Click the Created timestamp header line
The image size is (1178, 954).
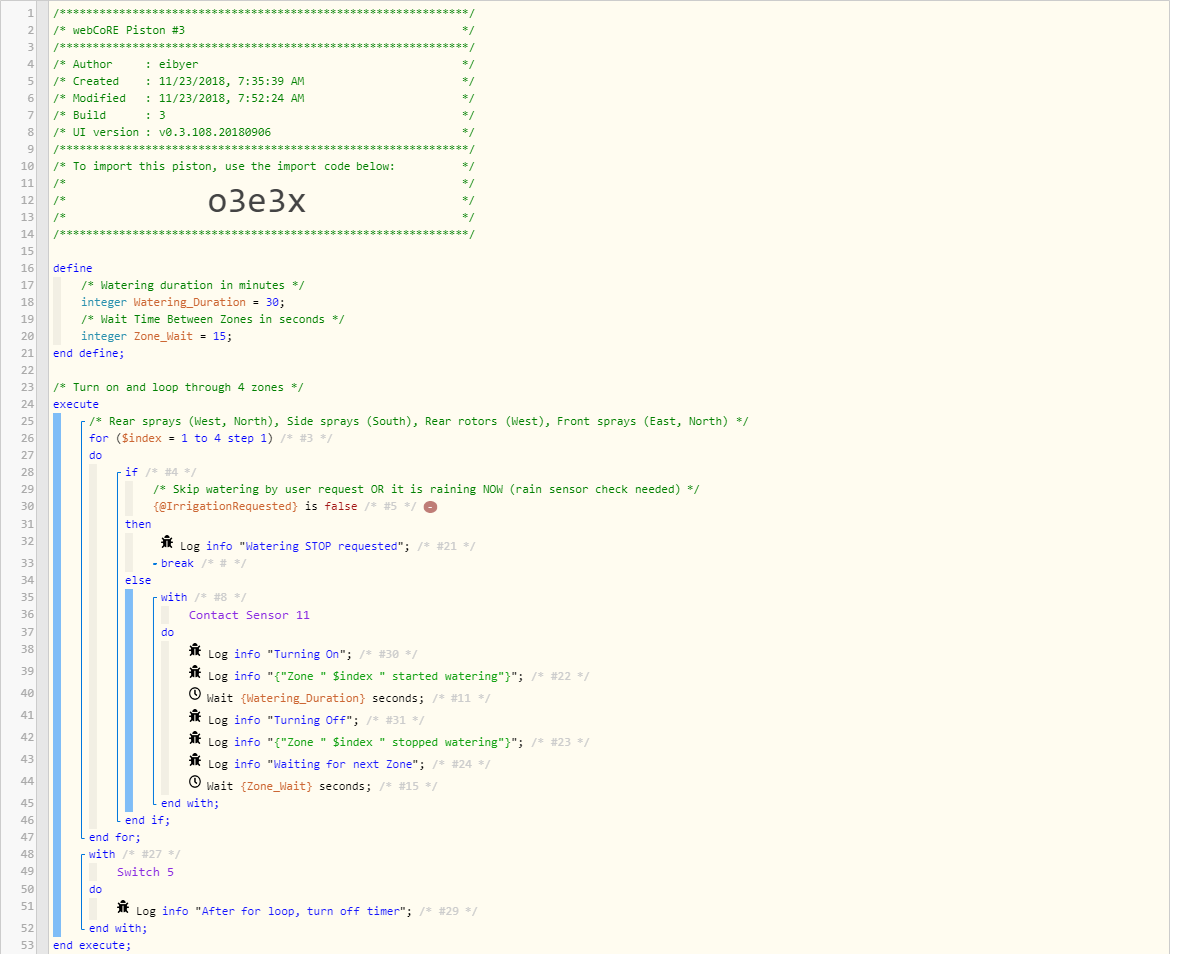click(x=264, y=81)
